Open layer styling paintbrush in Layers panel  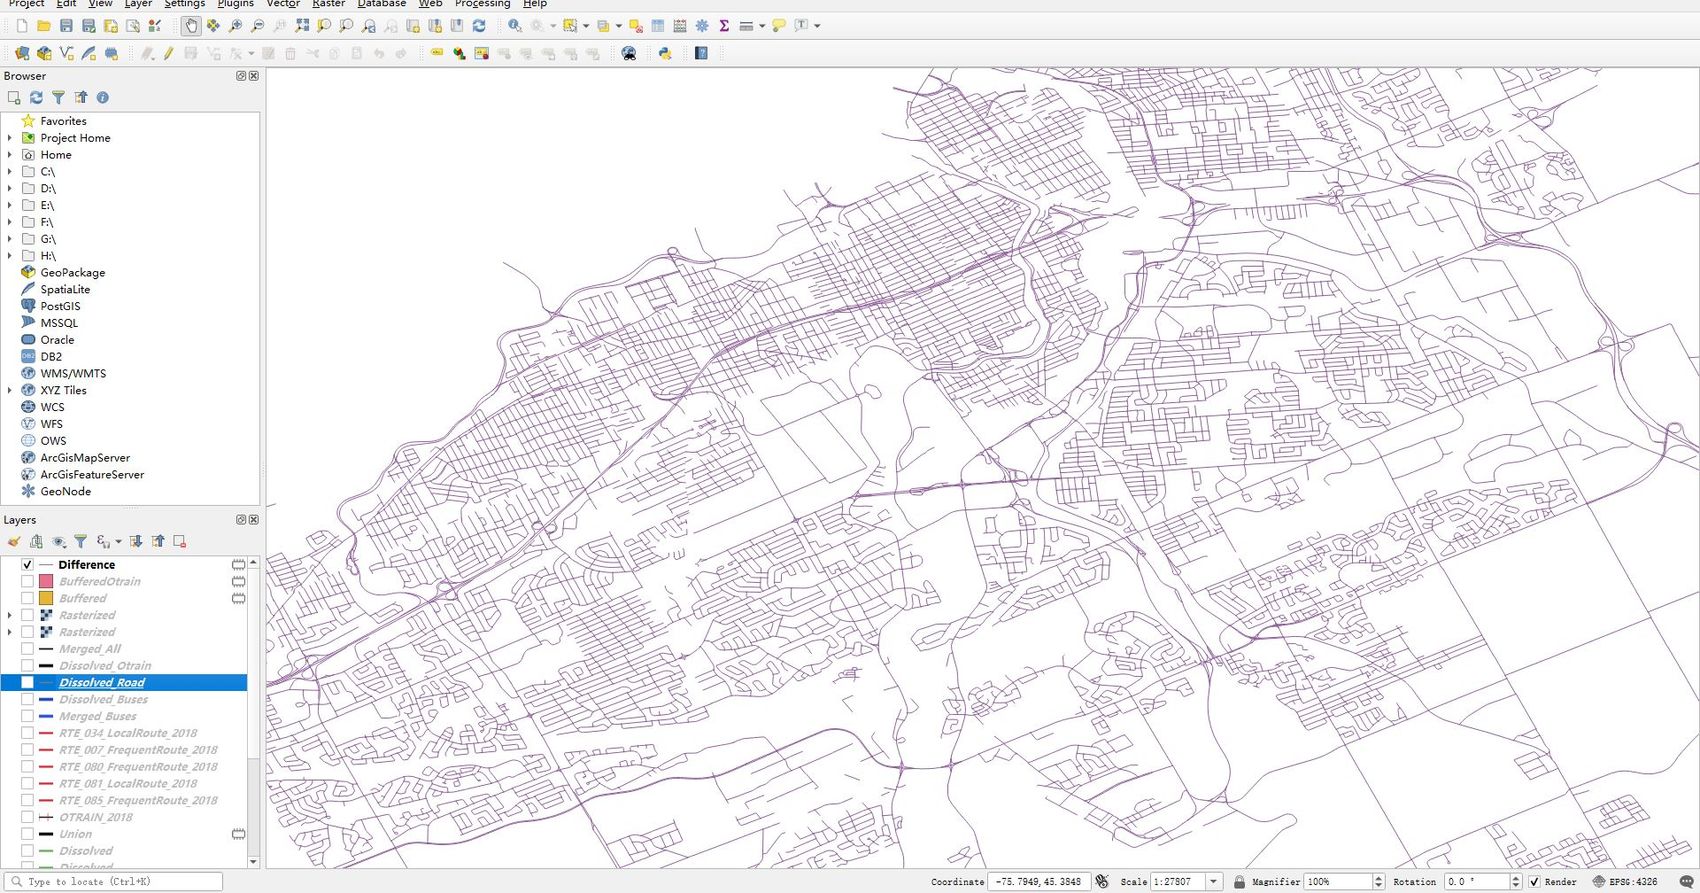point(14,541)
